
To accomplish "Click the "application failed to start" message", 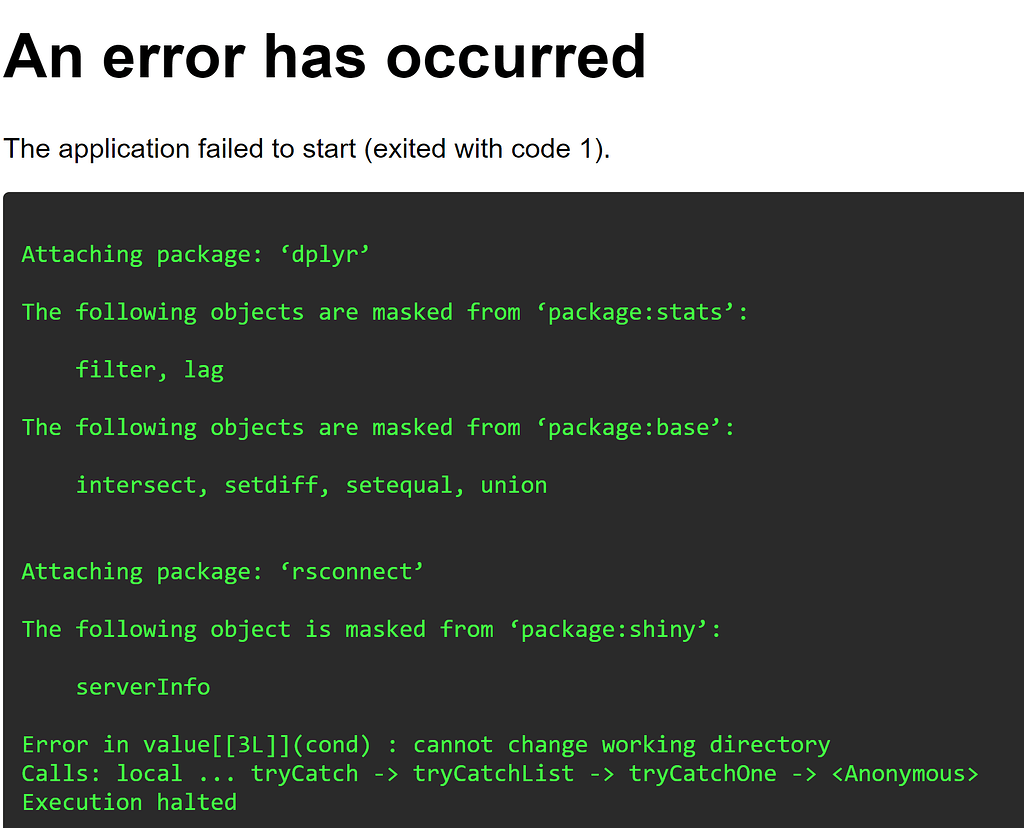I will click(x=306, y=149).
